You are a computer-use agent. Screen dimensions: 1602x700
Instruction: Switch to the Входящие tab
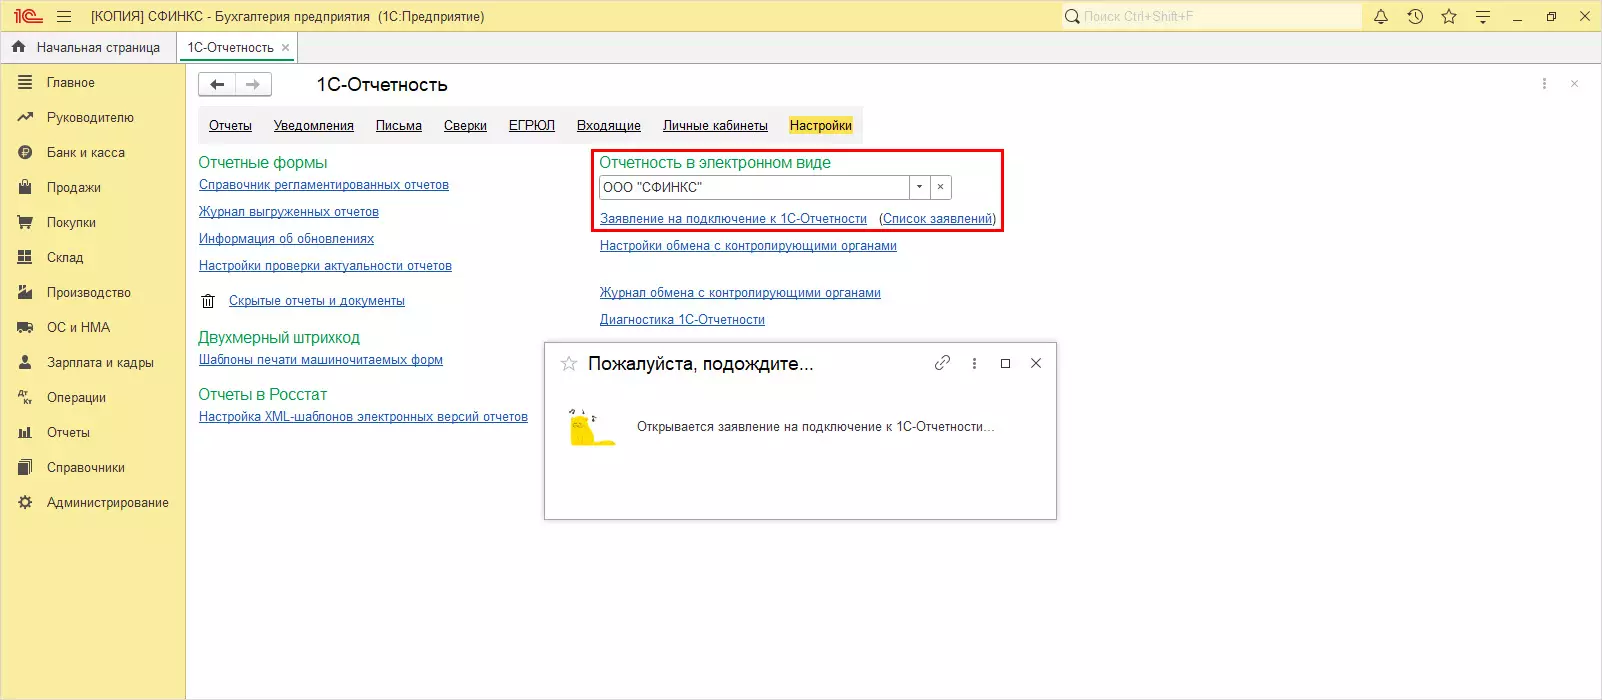click(609, 126)
